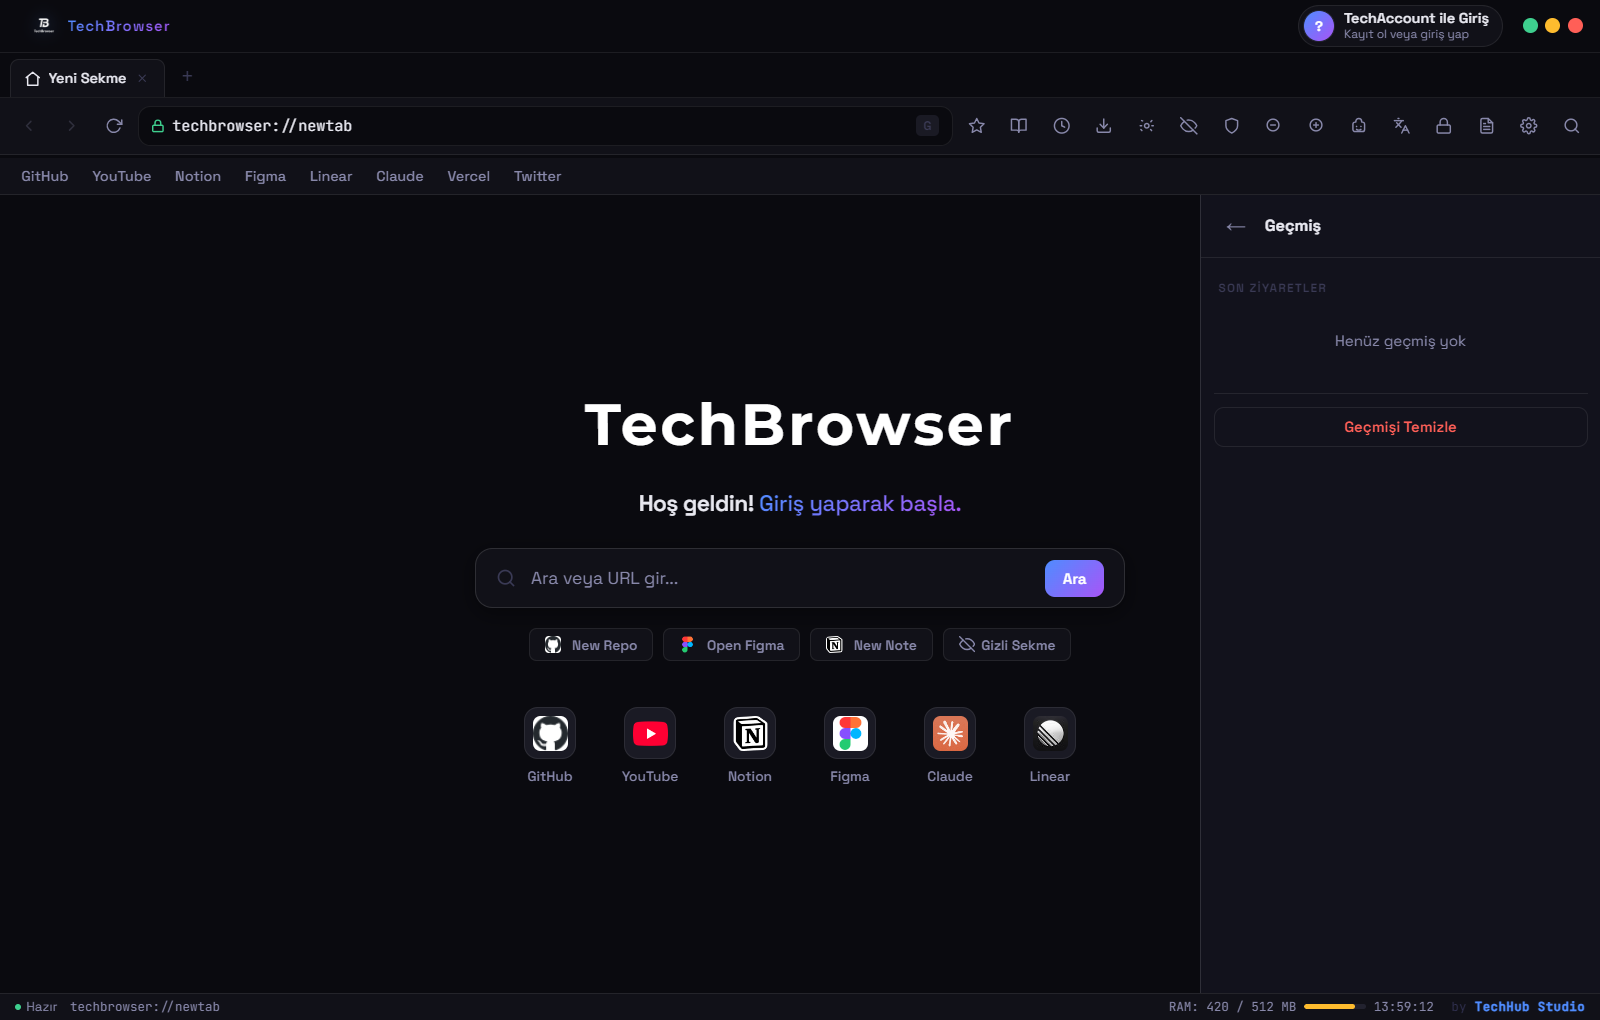Image resolution: width=1600 pixels, height=1020 pixels.
Task: Open Claude bookmark in bookmarks bar
Action: click(400, 176)
